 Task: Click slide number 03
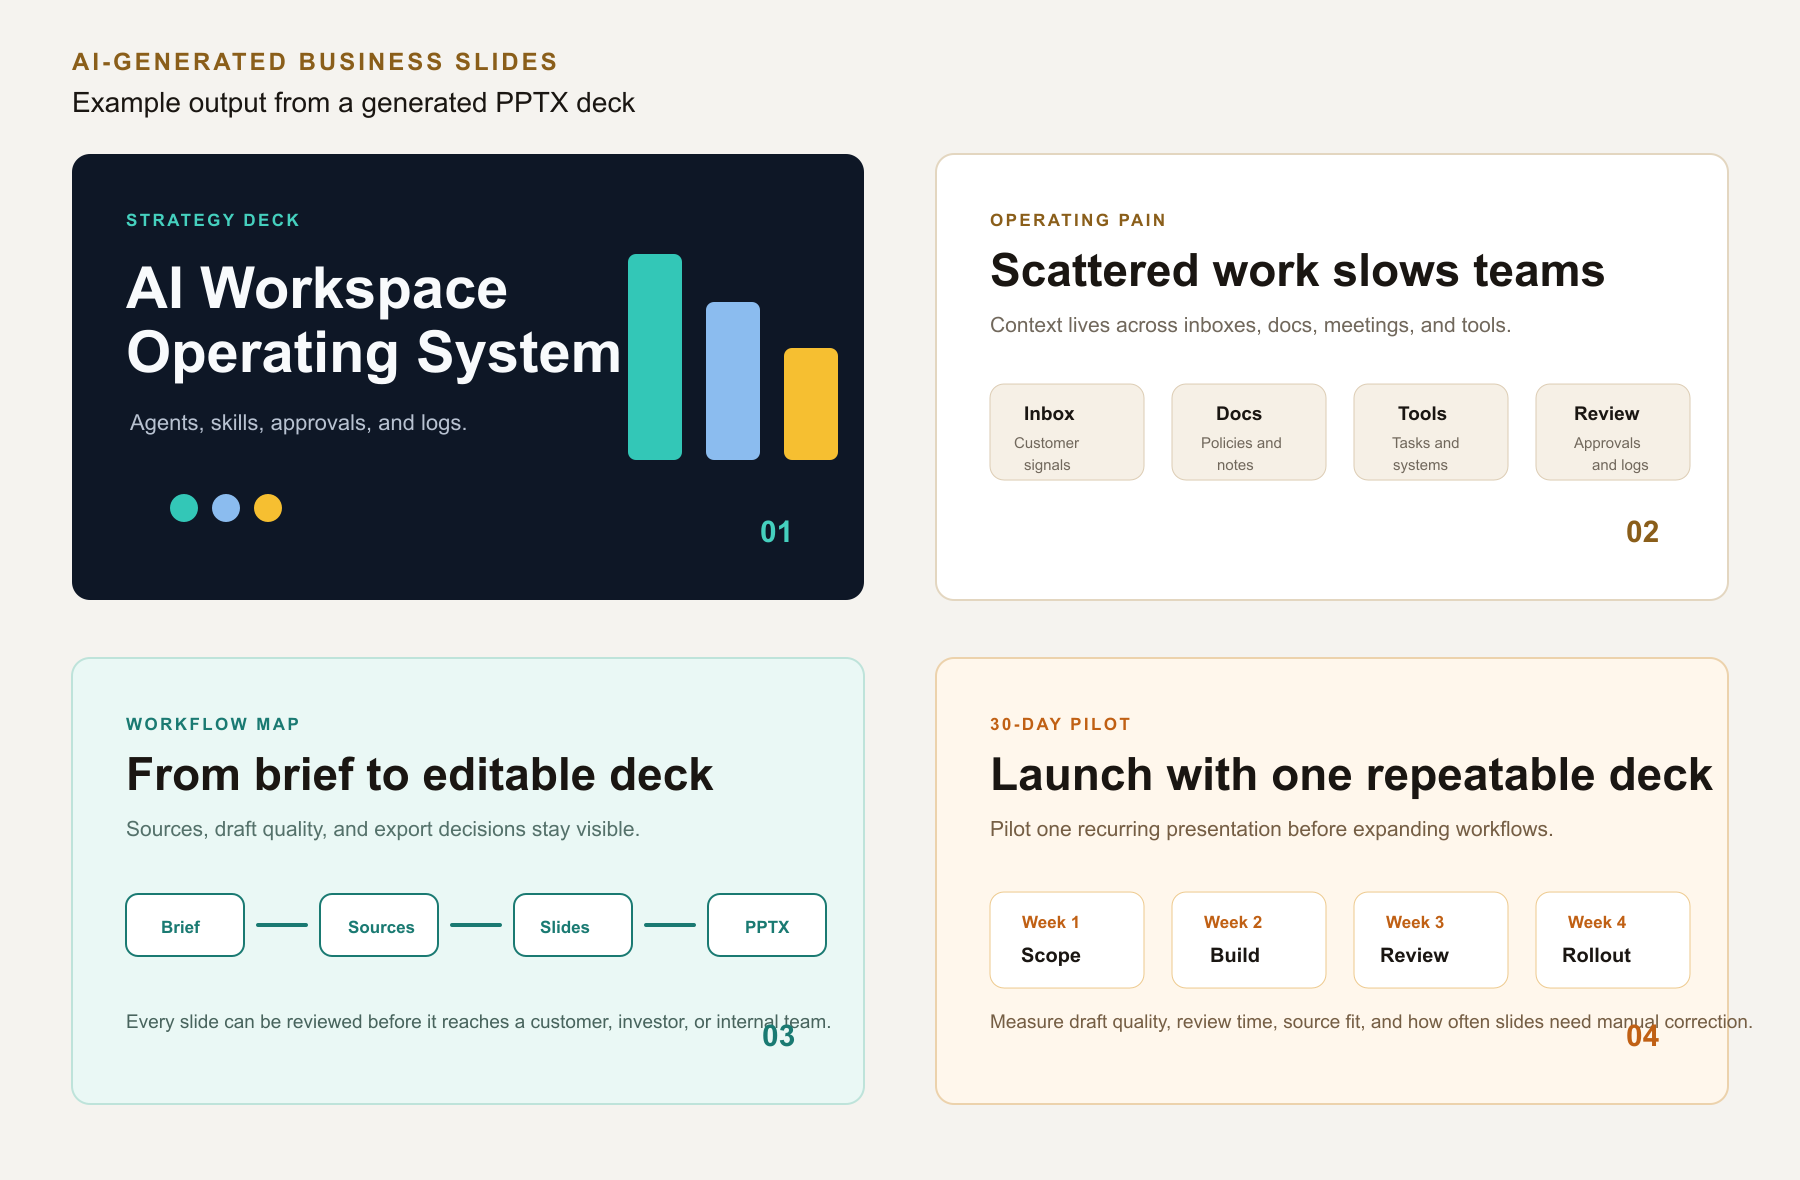tap(778, 1035)
